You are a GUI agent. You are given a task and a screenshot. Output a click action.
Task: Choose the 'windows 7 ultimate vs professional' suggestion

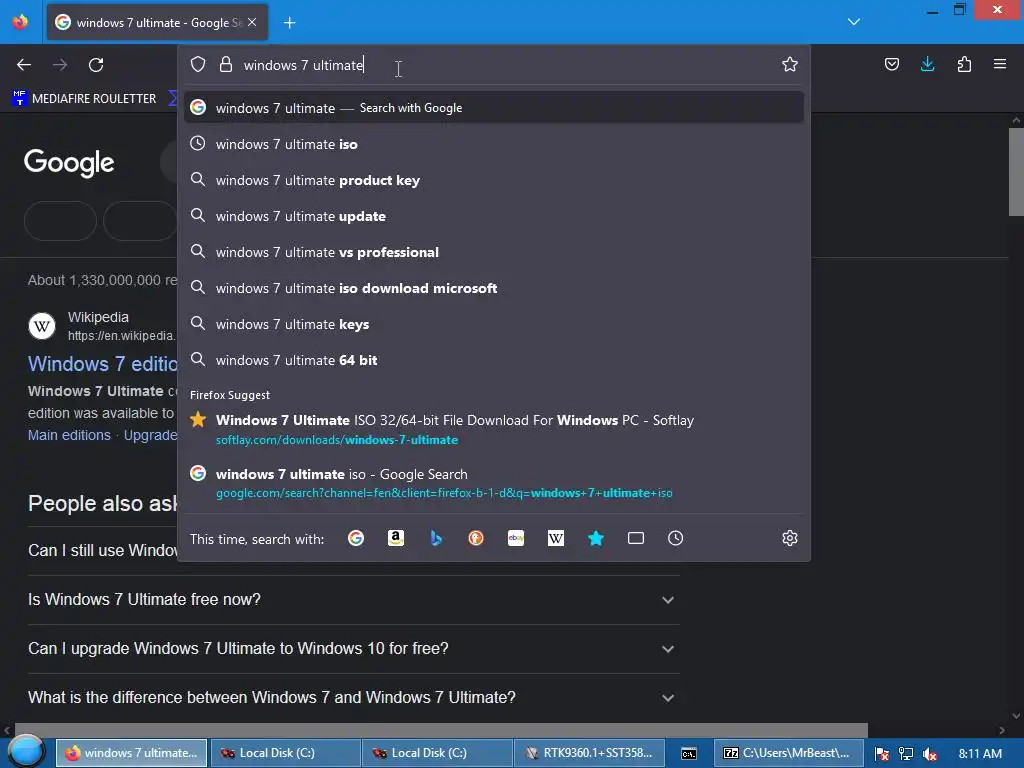point(494,252)
